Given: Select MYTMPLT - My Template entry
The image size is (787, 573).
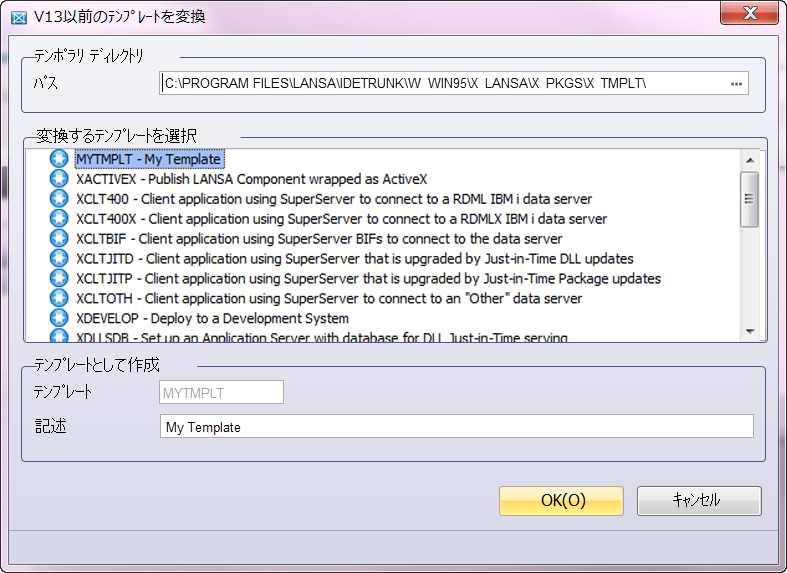Looking at the screenshot, I should pyautogui.click(x=149, y=159).
